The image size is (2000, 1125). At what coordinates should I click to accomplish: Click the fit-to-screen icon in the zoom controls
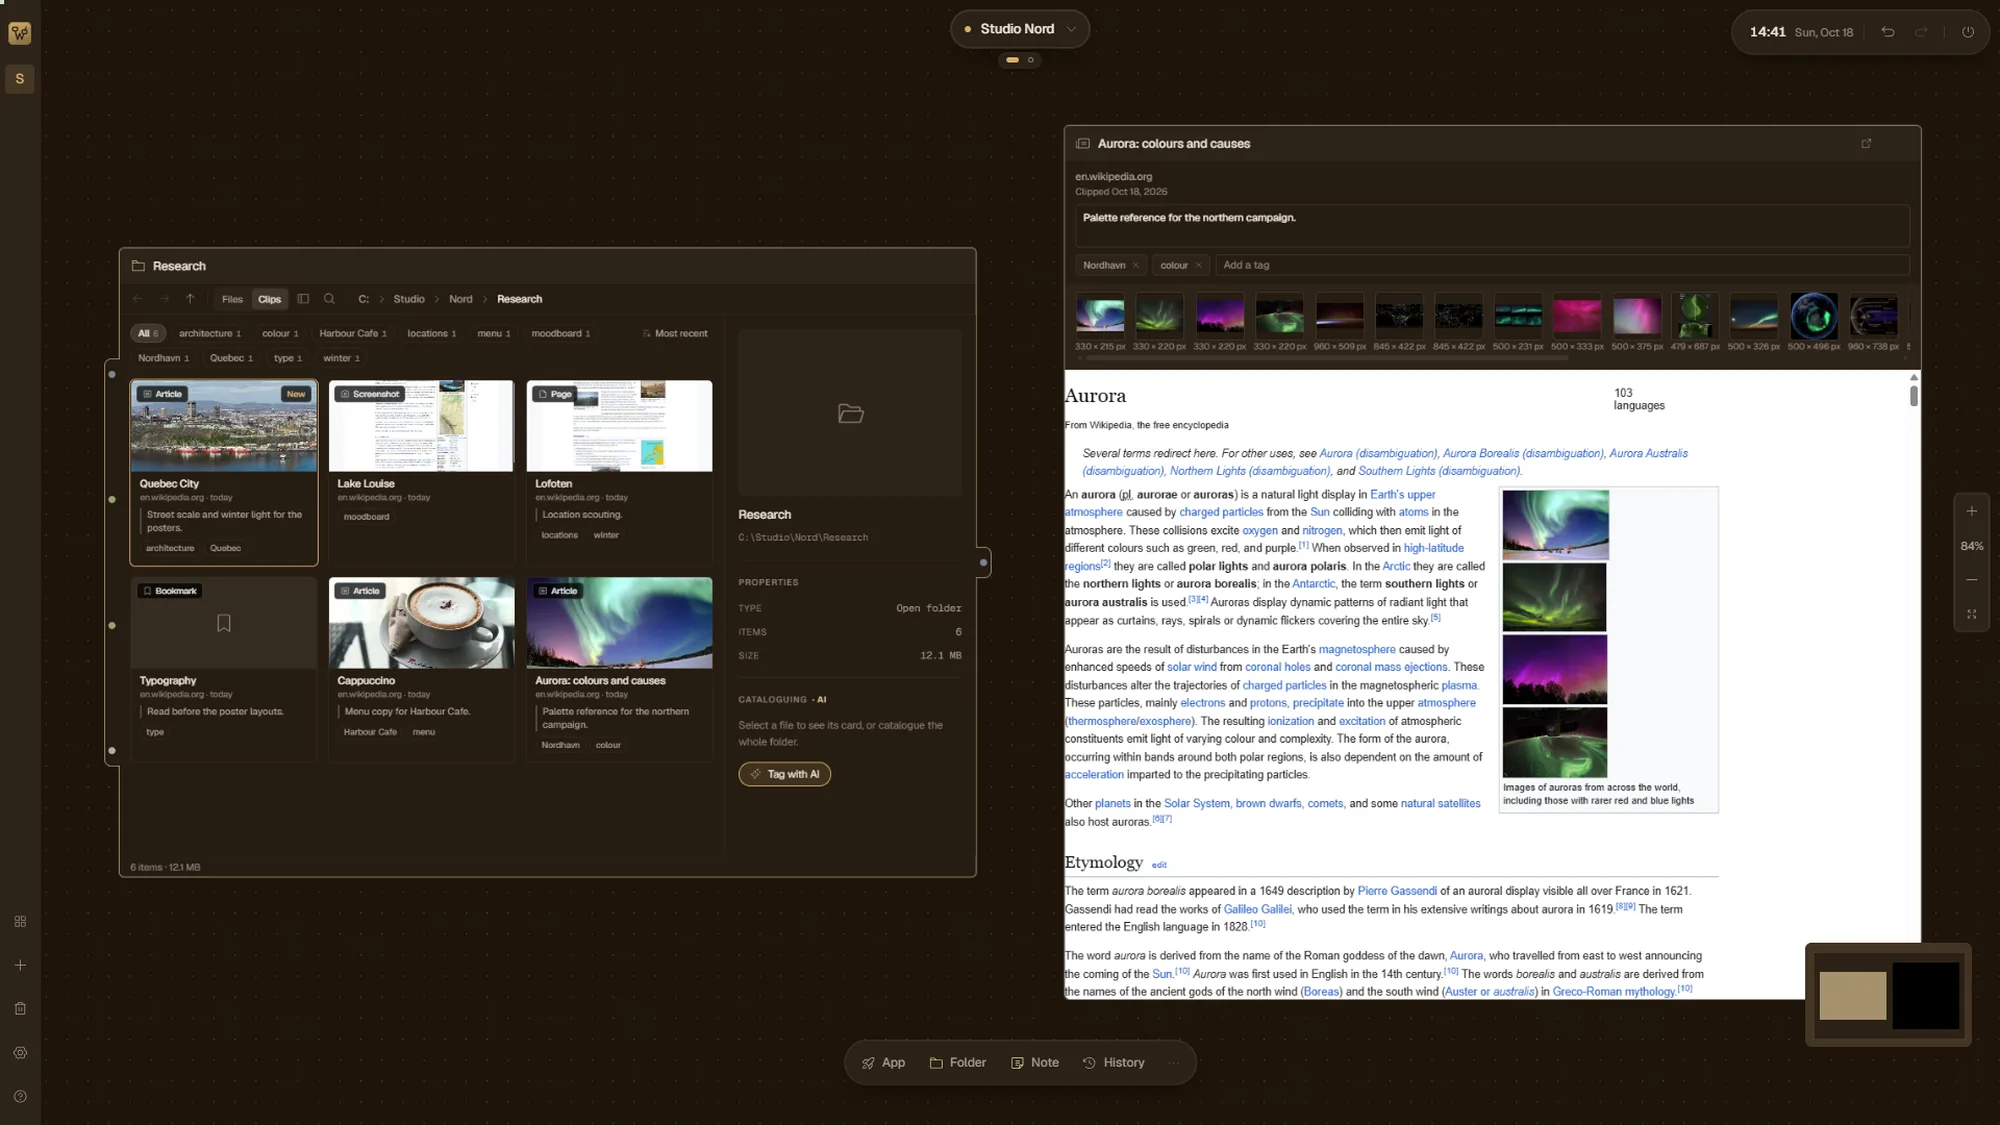(x=1972, y=614)
